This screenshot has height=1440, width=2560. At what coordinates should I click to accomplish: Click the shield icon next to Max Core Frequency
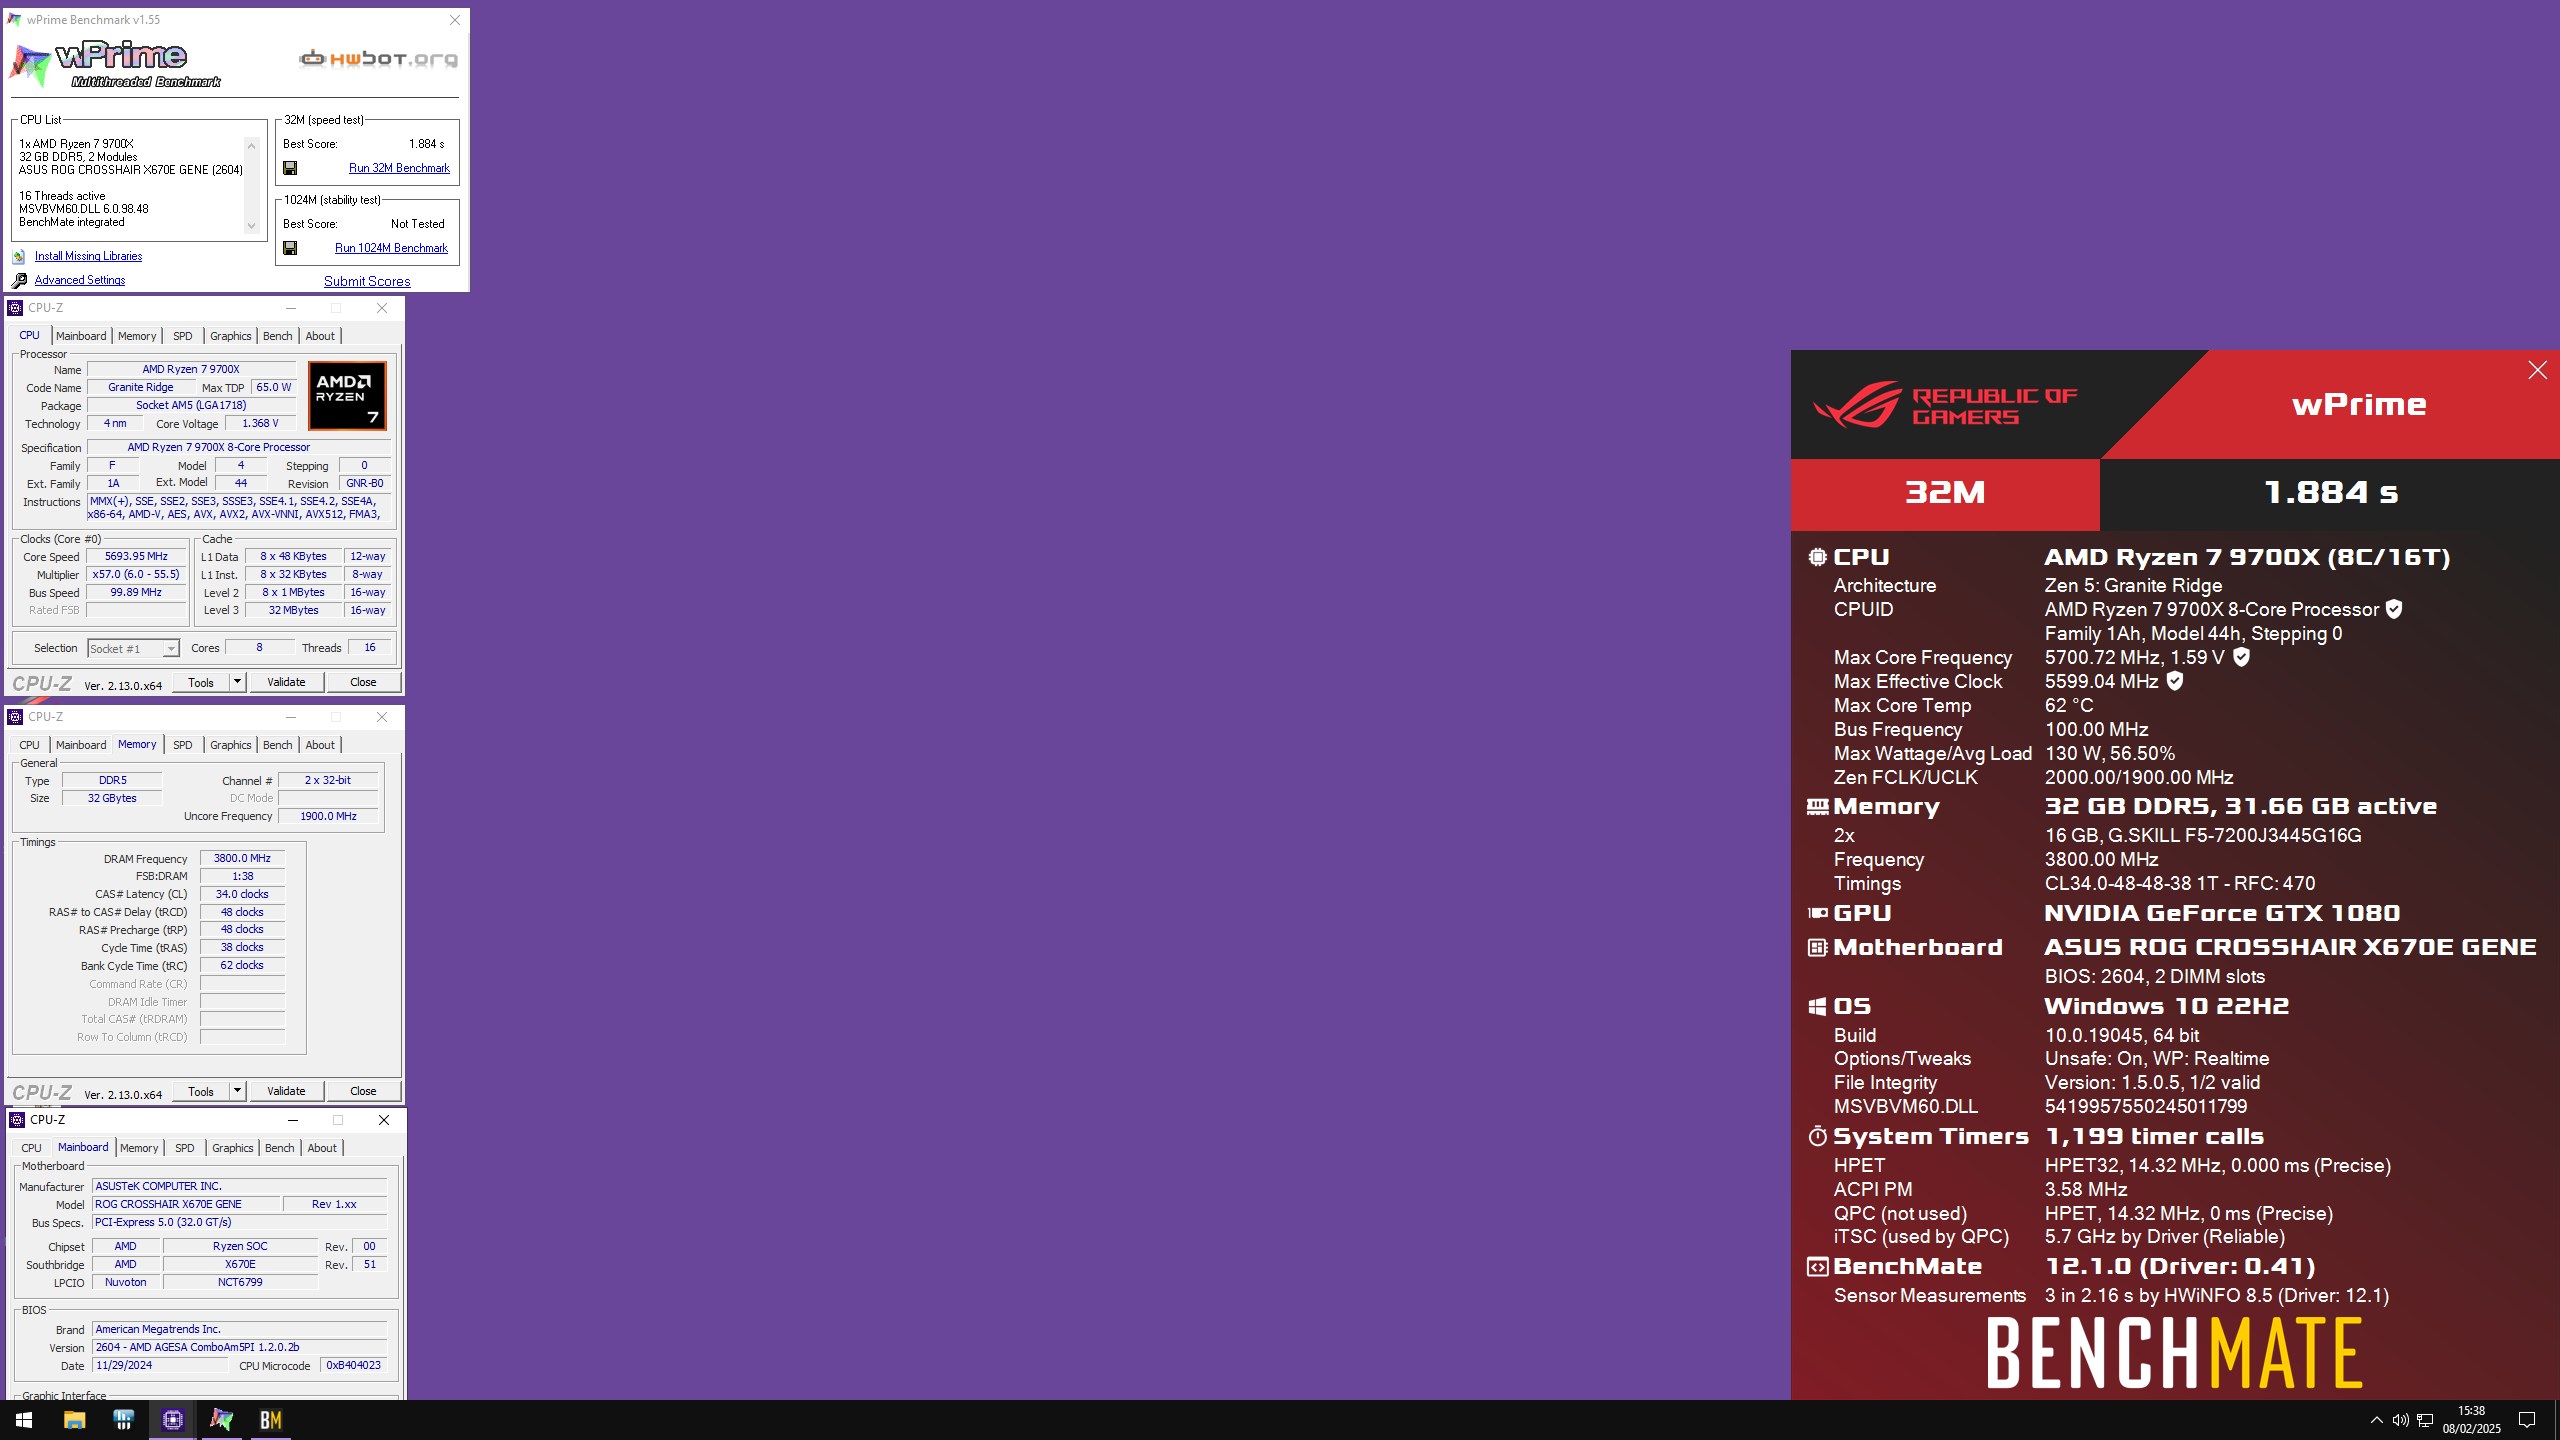click(x=2241, y=657)
